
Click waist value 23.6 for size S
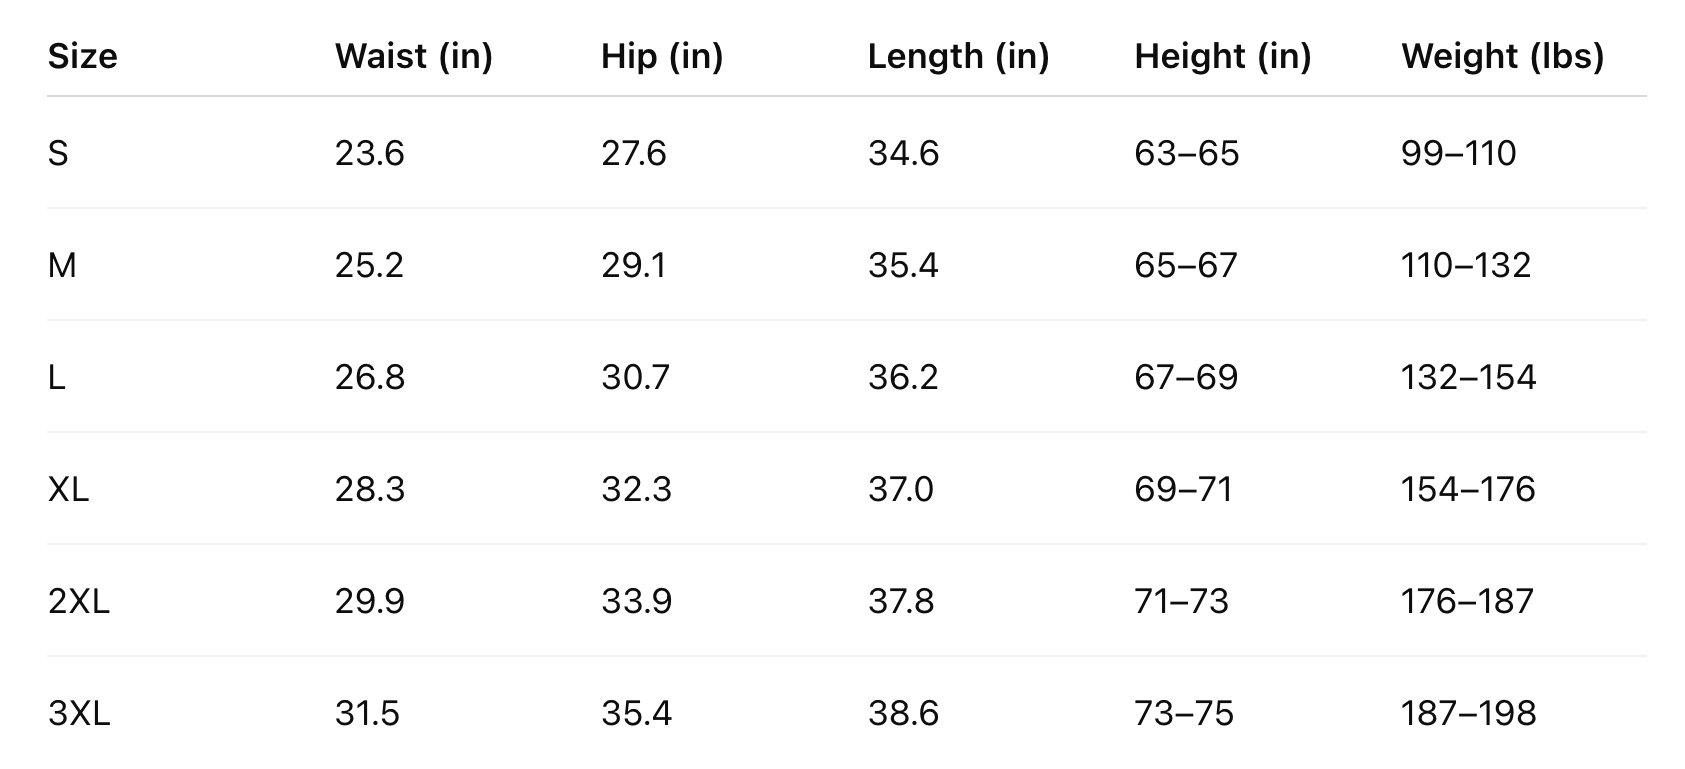point(369,153)
